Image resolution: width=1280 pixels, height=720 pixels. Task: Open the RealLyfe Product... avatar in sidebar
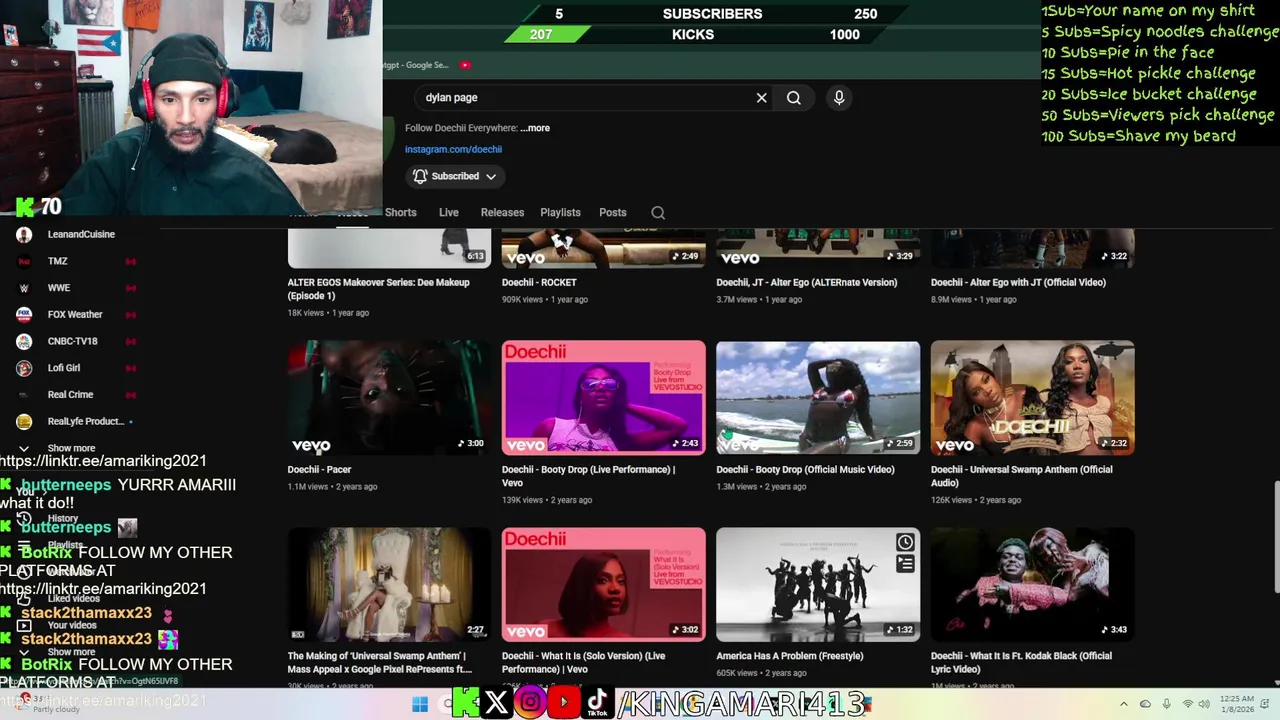click(x=24, y=421)
